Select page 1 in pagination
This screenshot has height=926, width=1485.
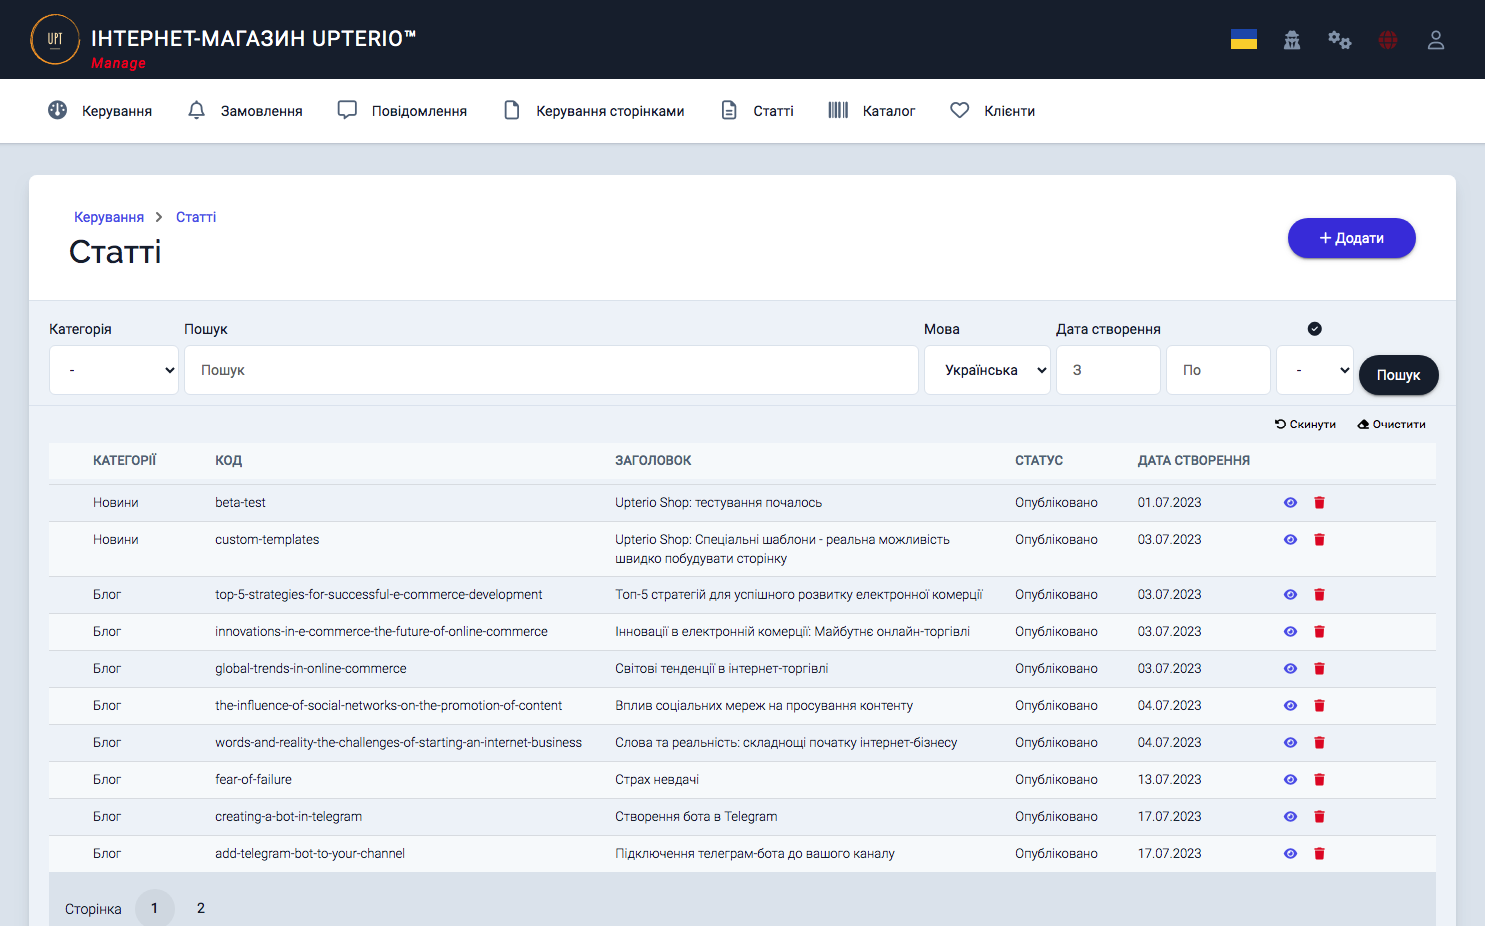pyautogui.click(x=155, y=908)
